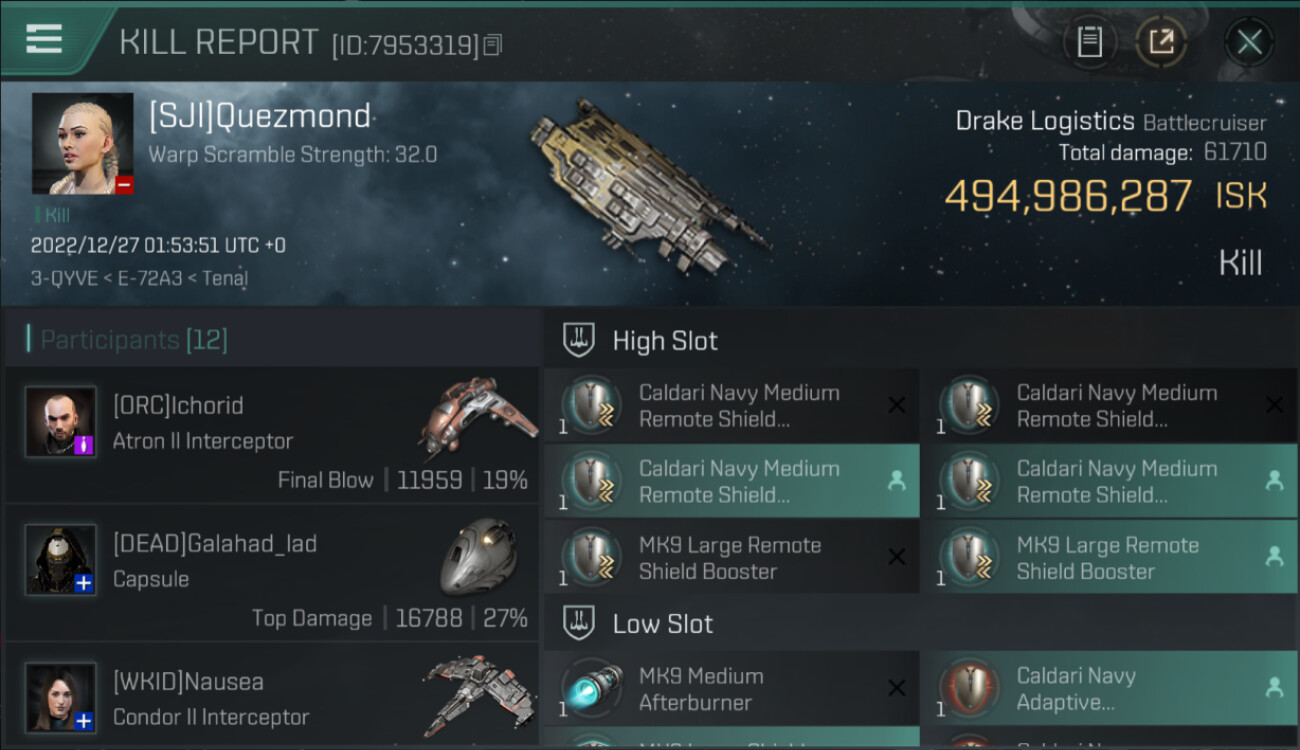The image size is (1300, 750).
Task: Open Ichorid's pilot portrait
Action: point(61,422)
